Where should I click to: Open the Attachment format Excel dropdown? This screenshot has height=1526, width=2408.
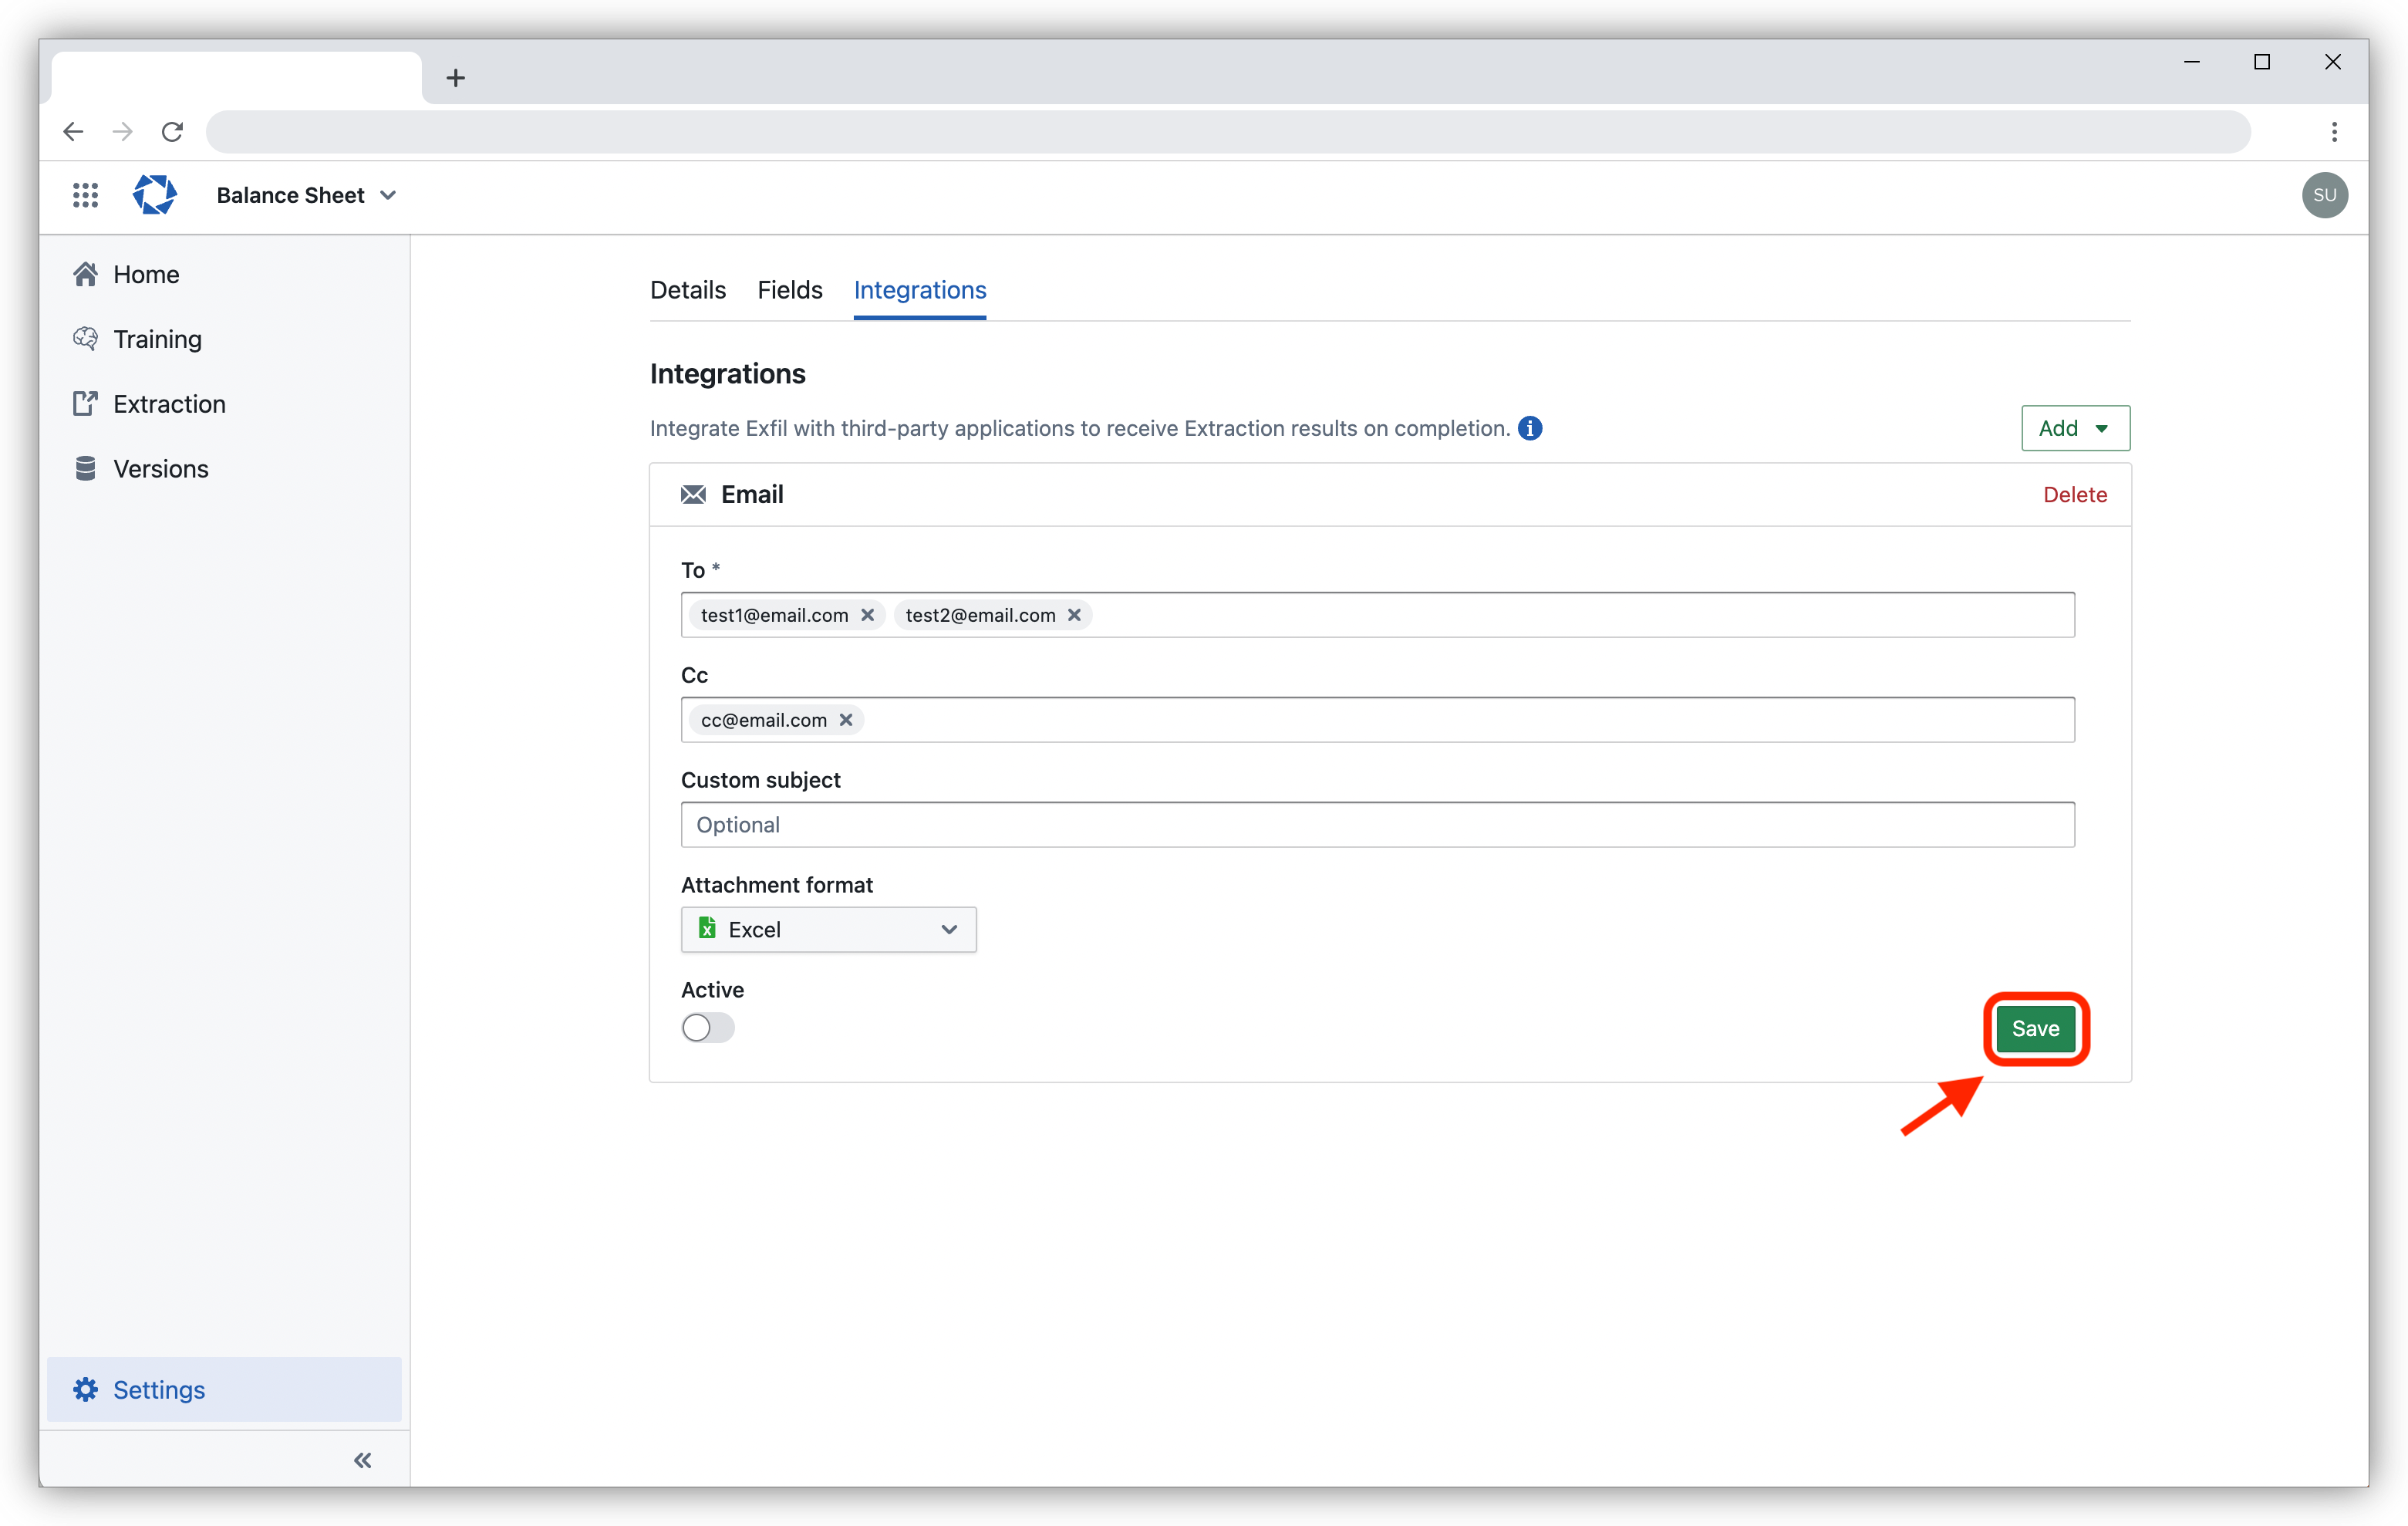829,930
